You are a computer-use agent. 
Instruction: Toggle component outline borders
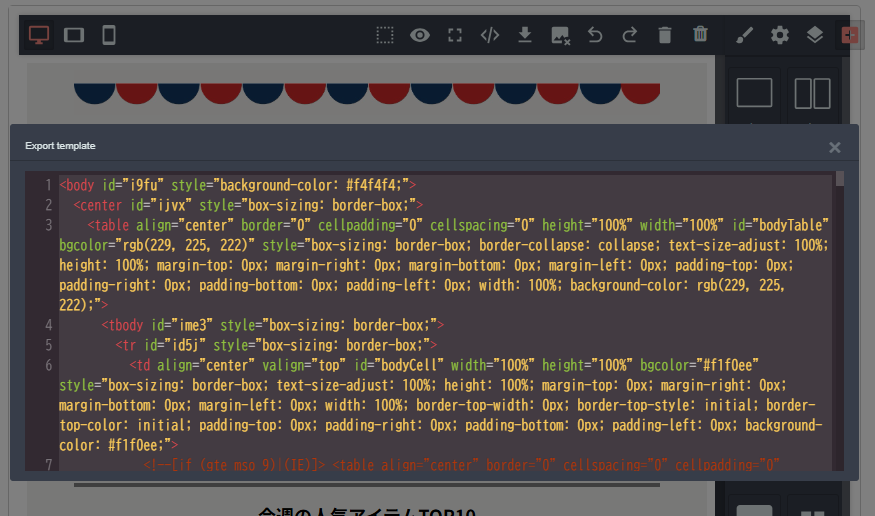pos(385,35)
